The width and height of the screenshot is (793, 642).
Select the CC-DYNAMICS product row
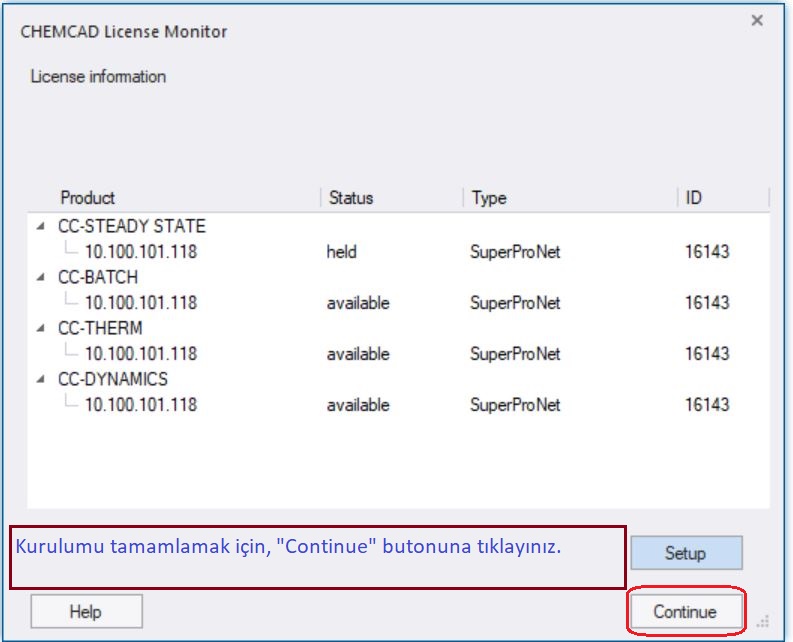(112, 379)
